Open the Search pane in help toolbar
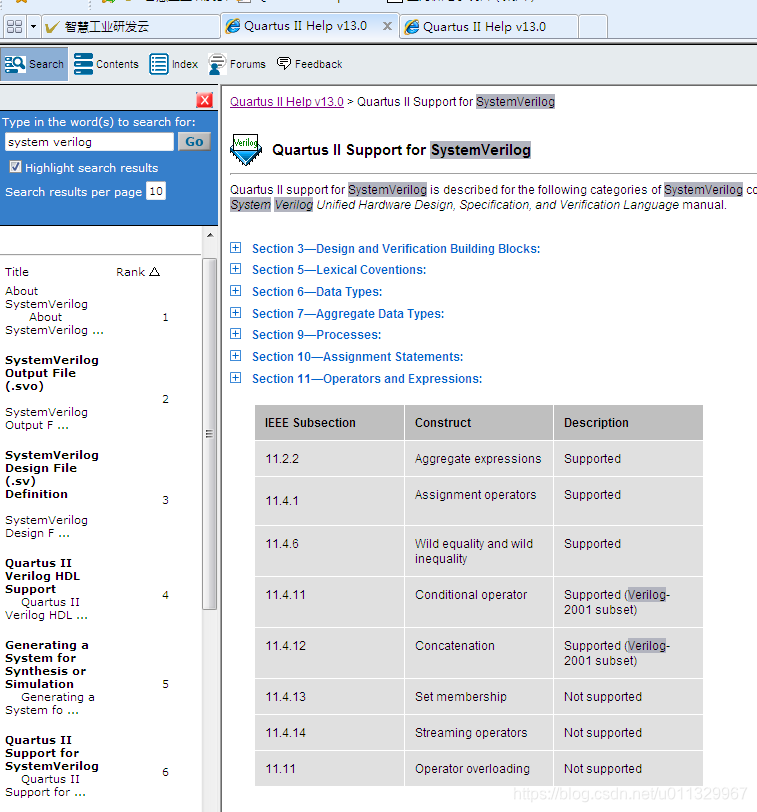Image resolution: width=757 pixels, height=812 pixels. coord(34,64)
